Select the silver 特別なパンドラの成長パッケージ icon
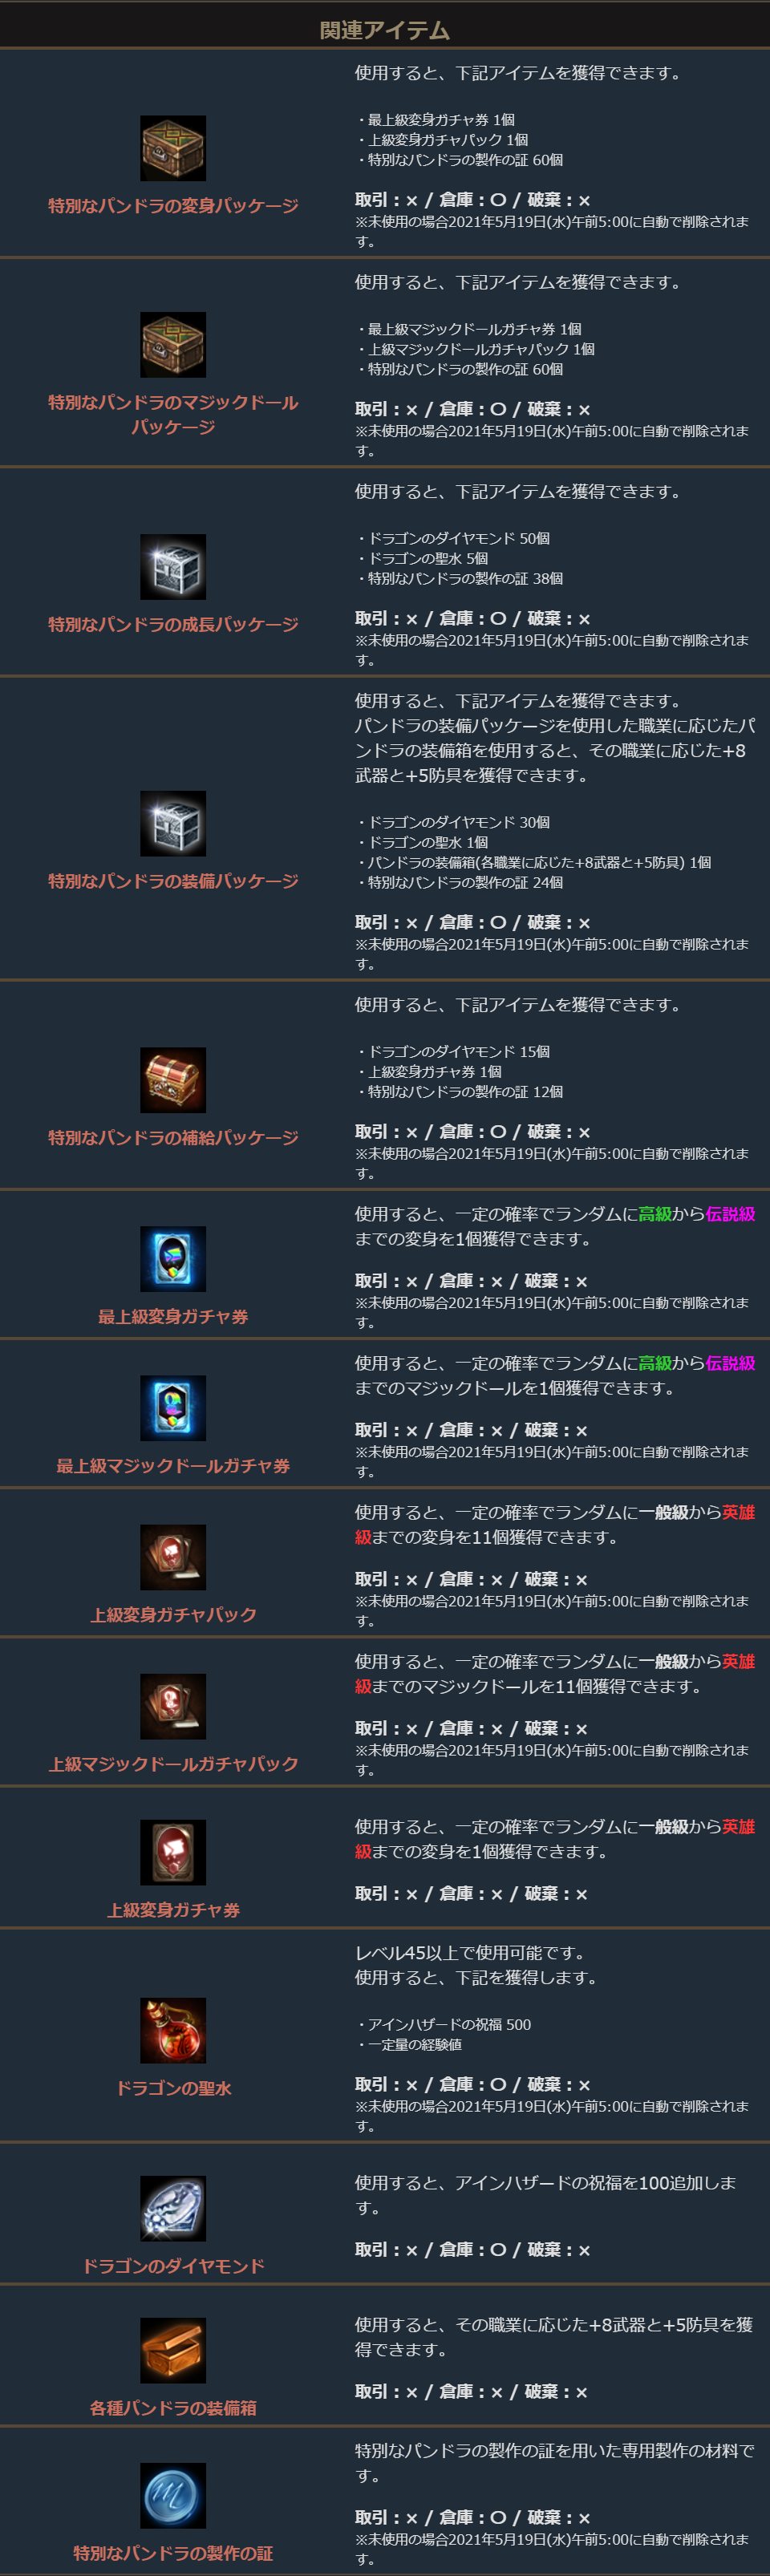 (x=173, y=567)
